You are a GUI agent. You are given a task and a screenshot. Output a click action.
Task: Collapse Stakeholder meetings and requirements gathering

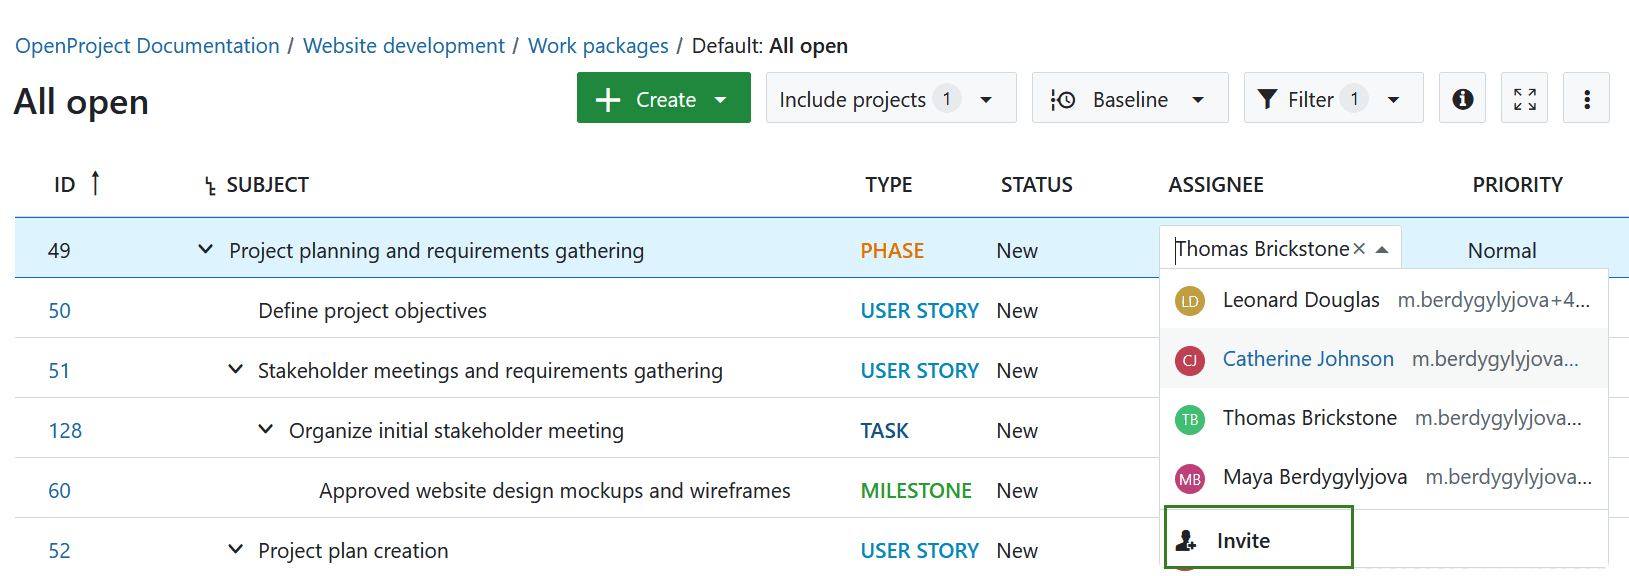pyautogui.click(x=235, y=369)
